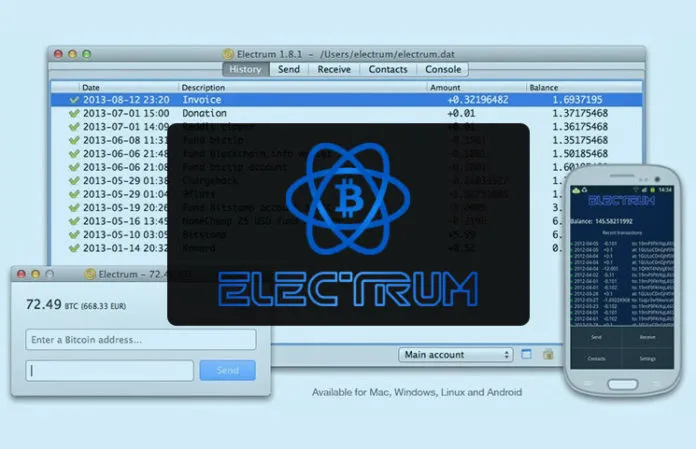The image size is (696, 449).
Task: Select the Donation transaction row
Action: 346,113
